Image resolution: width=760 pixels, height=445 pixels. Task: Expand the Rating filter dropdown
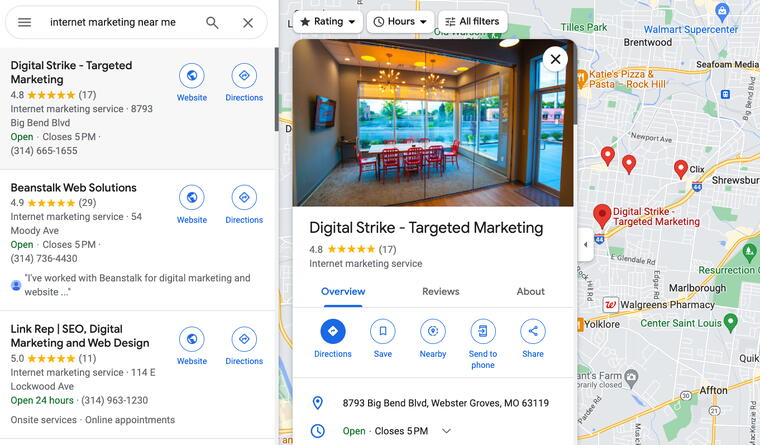tap(328, 21)
